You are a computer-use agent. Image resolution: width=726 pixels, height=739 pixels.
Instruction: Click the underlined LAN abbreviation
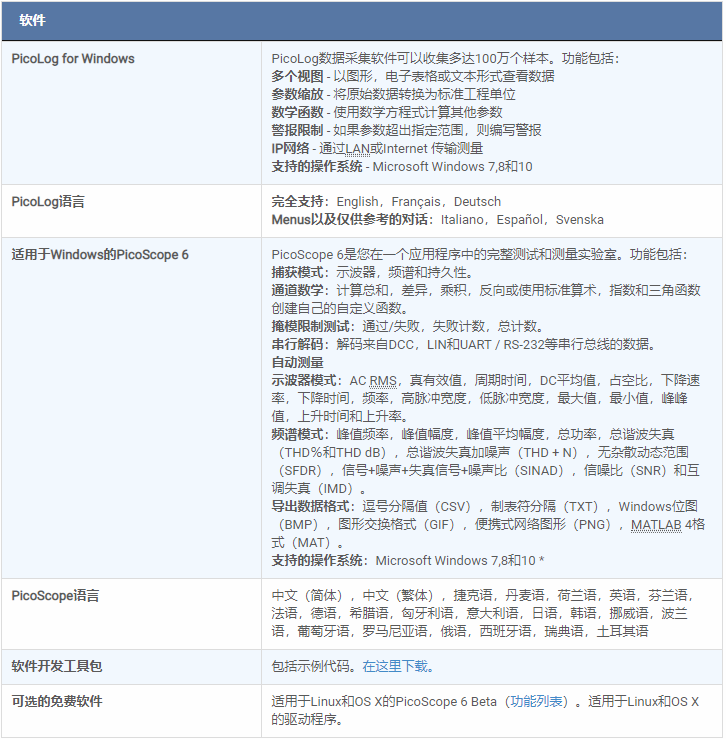(357, 149)
